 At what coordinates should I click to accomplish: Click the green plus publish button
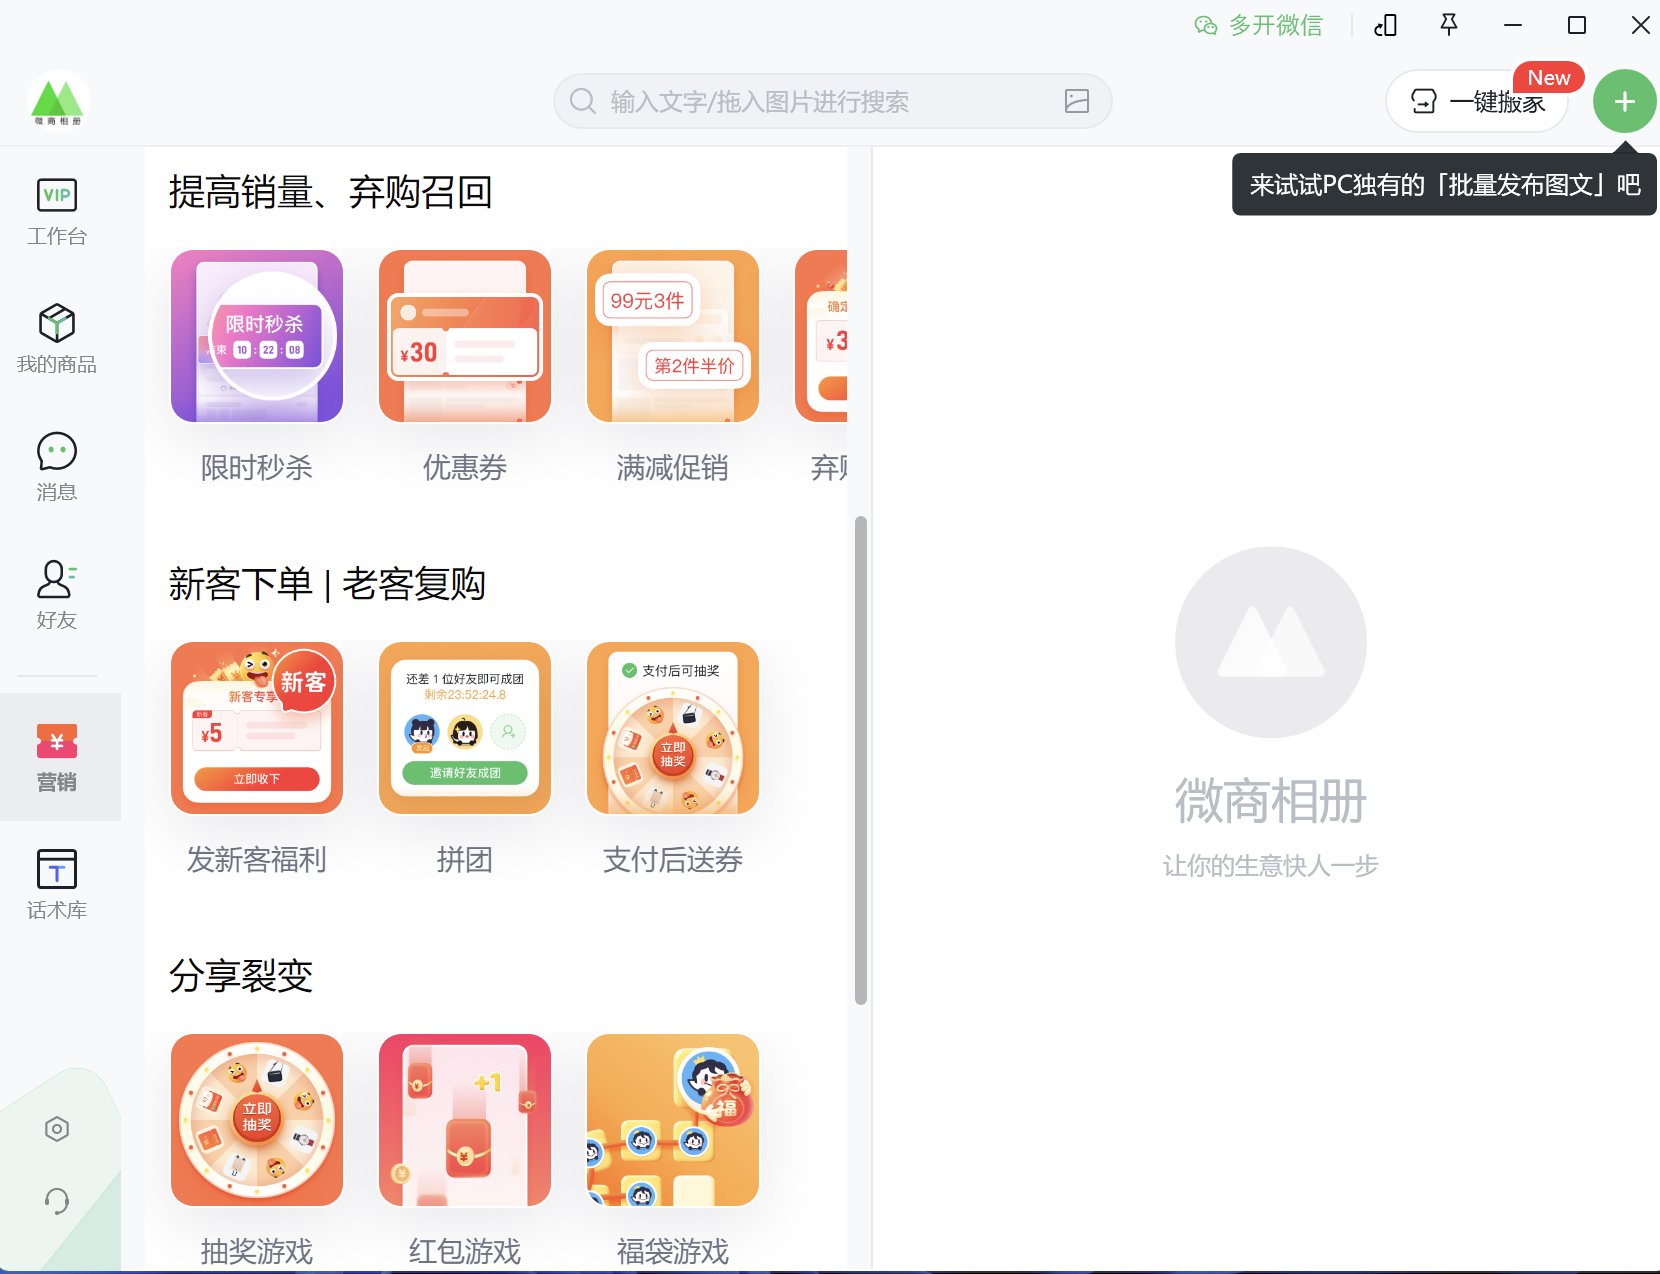tap(1624, 101)
